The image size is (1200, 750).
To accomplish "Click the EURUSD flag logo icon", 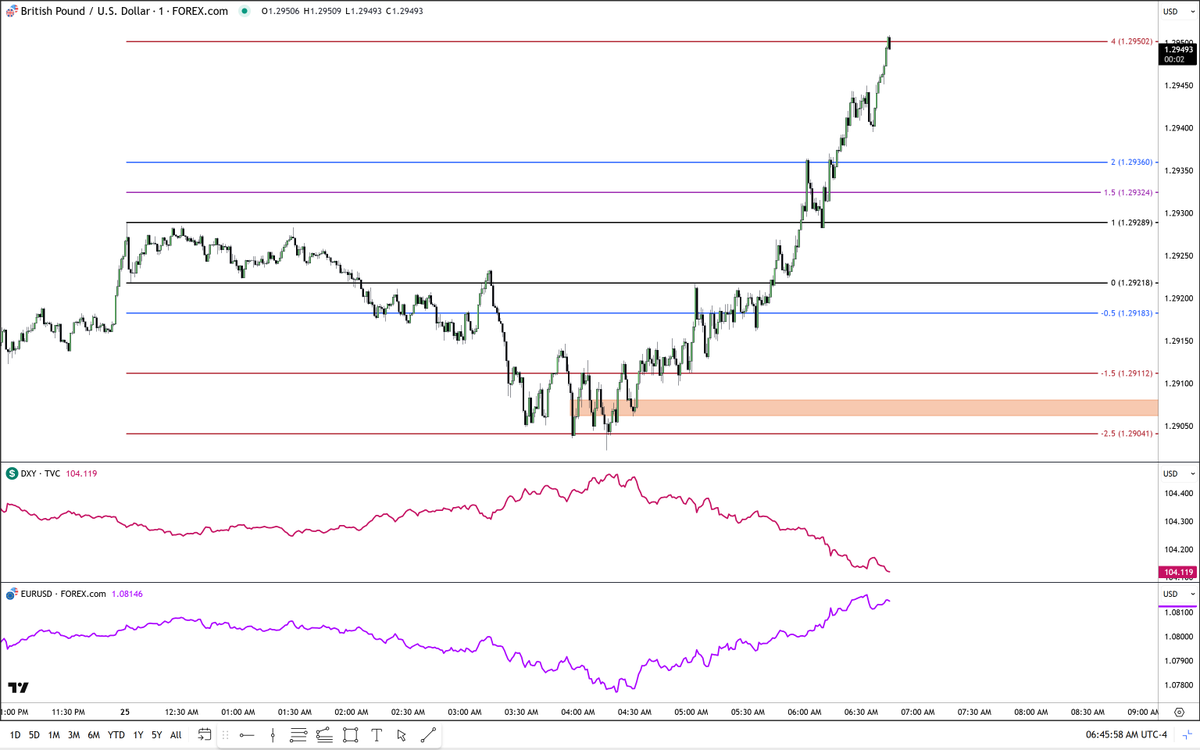I will (x=11, y=594).
